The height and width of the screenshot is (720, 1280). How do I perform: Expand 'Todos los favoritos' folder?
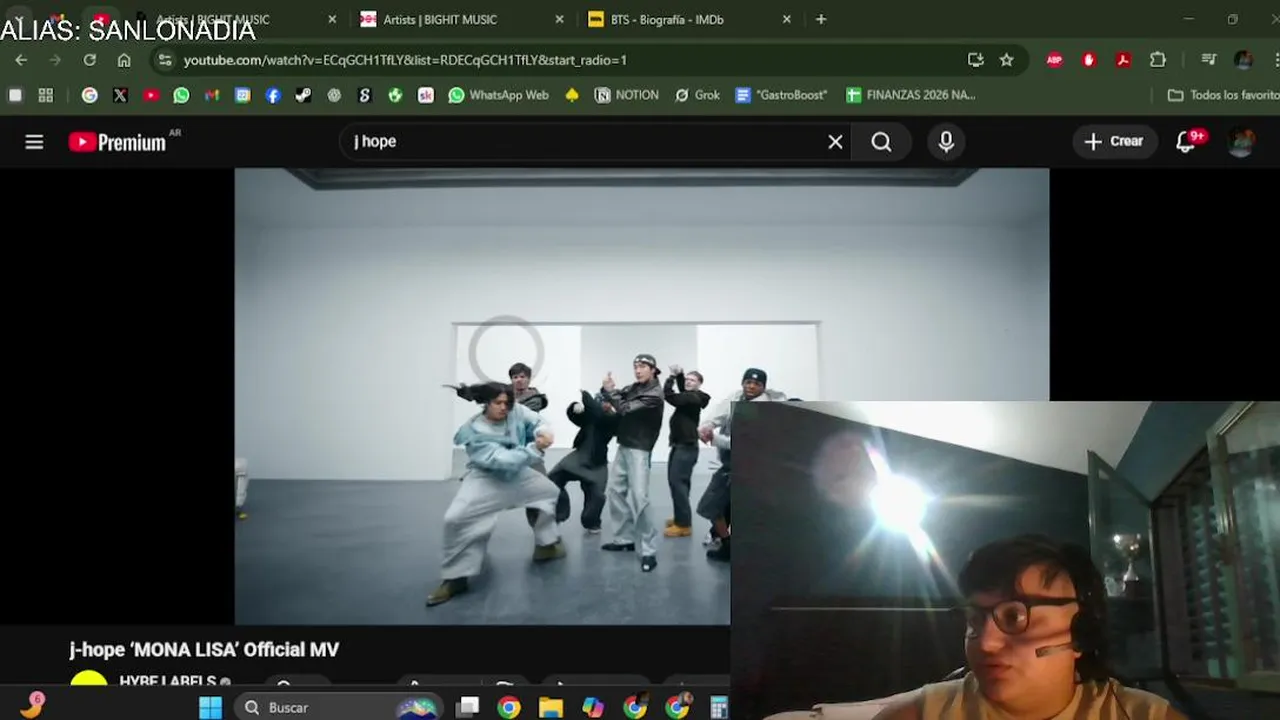coord(1223,95)
